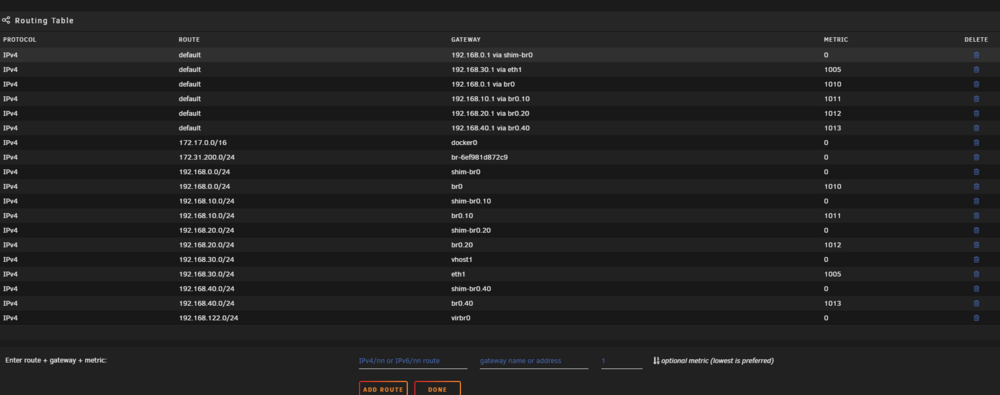Select the 192.168.122.0/24 route cell

(209, 318)
